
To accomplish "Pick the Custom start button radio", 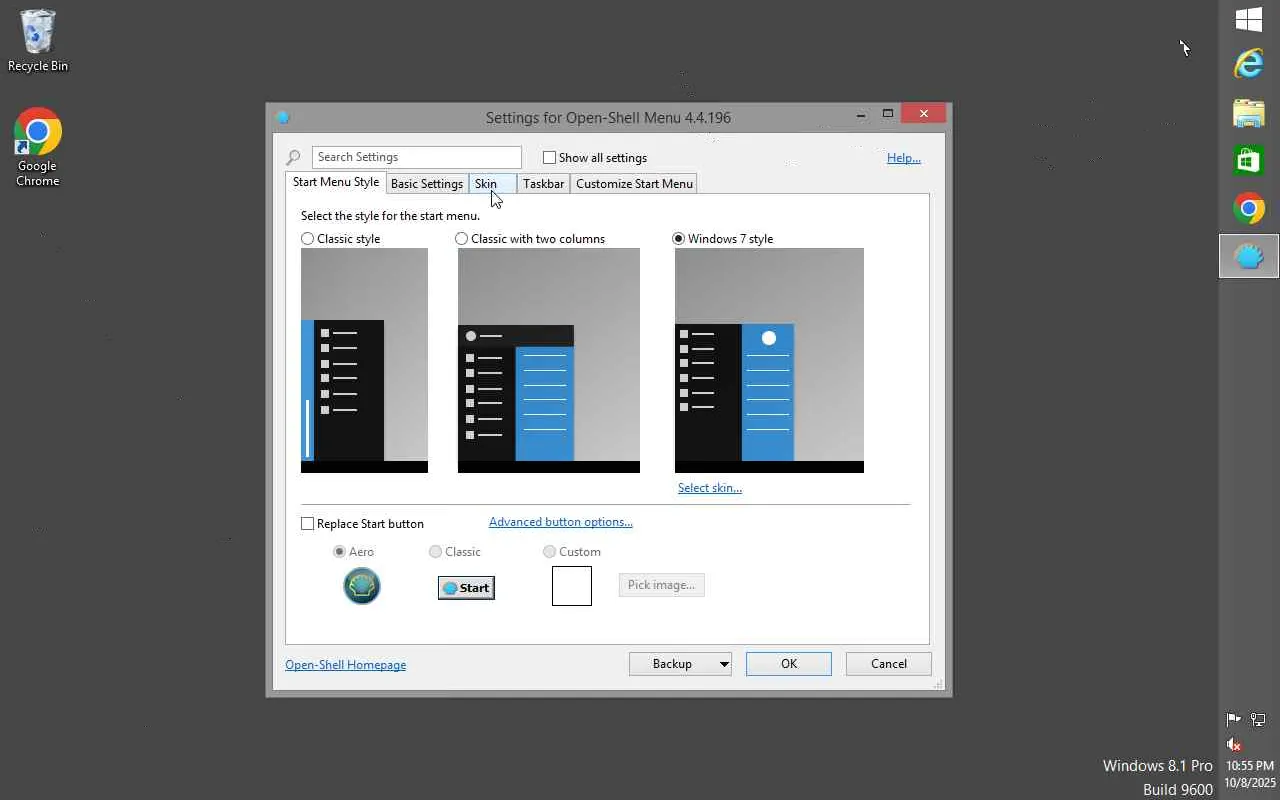I will [549, 552].
